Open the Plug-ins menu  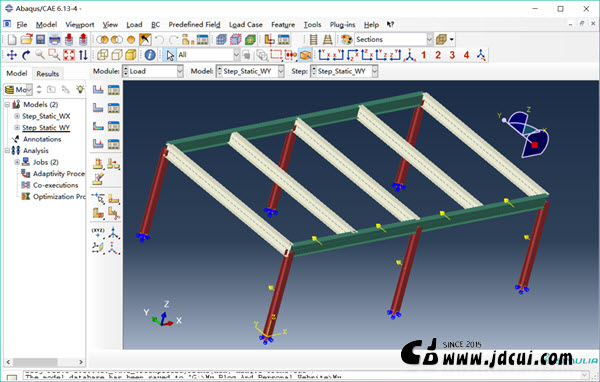tap(342, 24)
